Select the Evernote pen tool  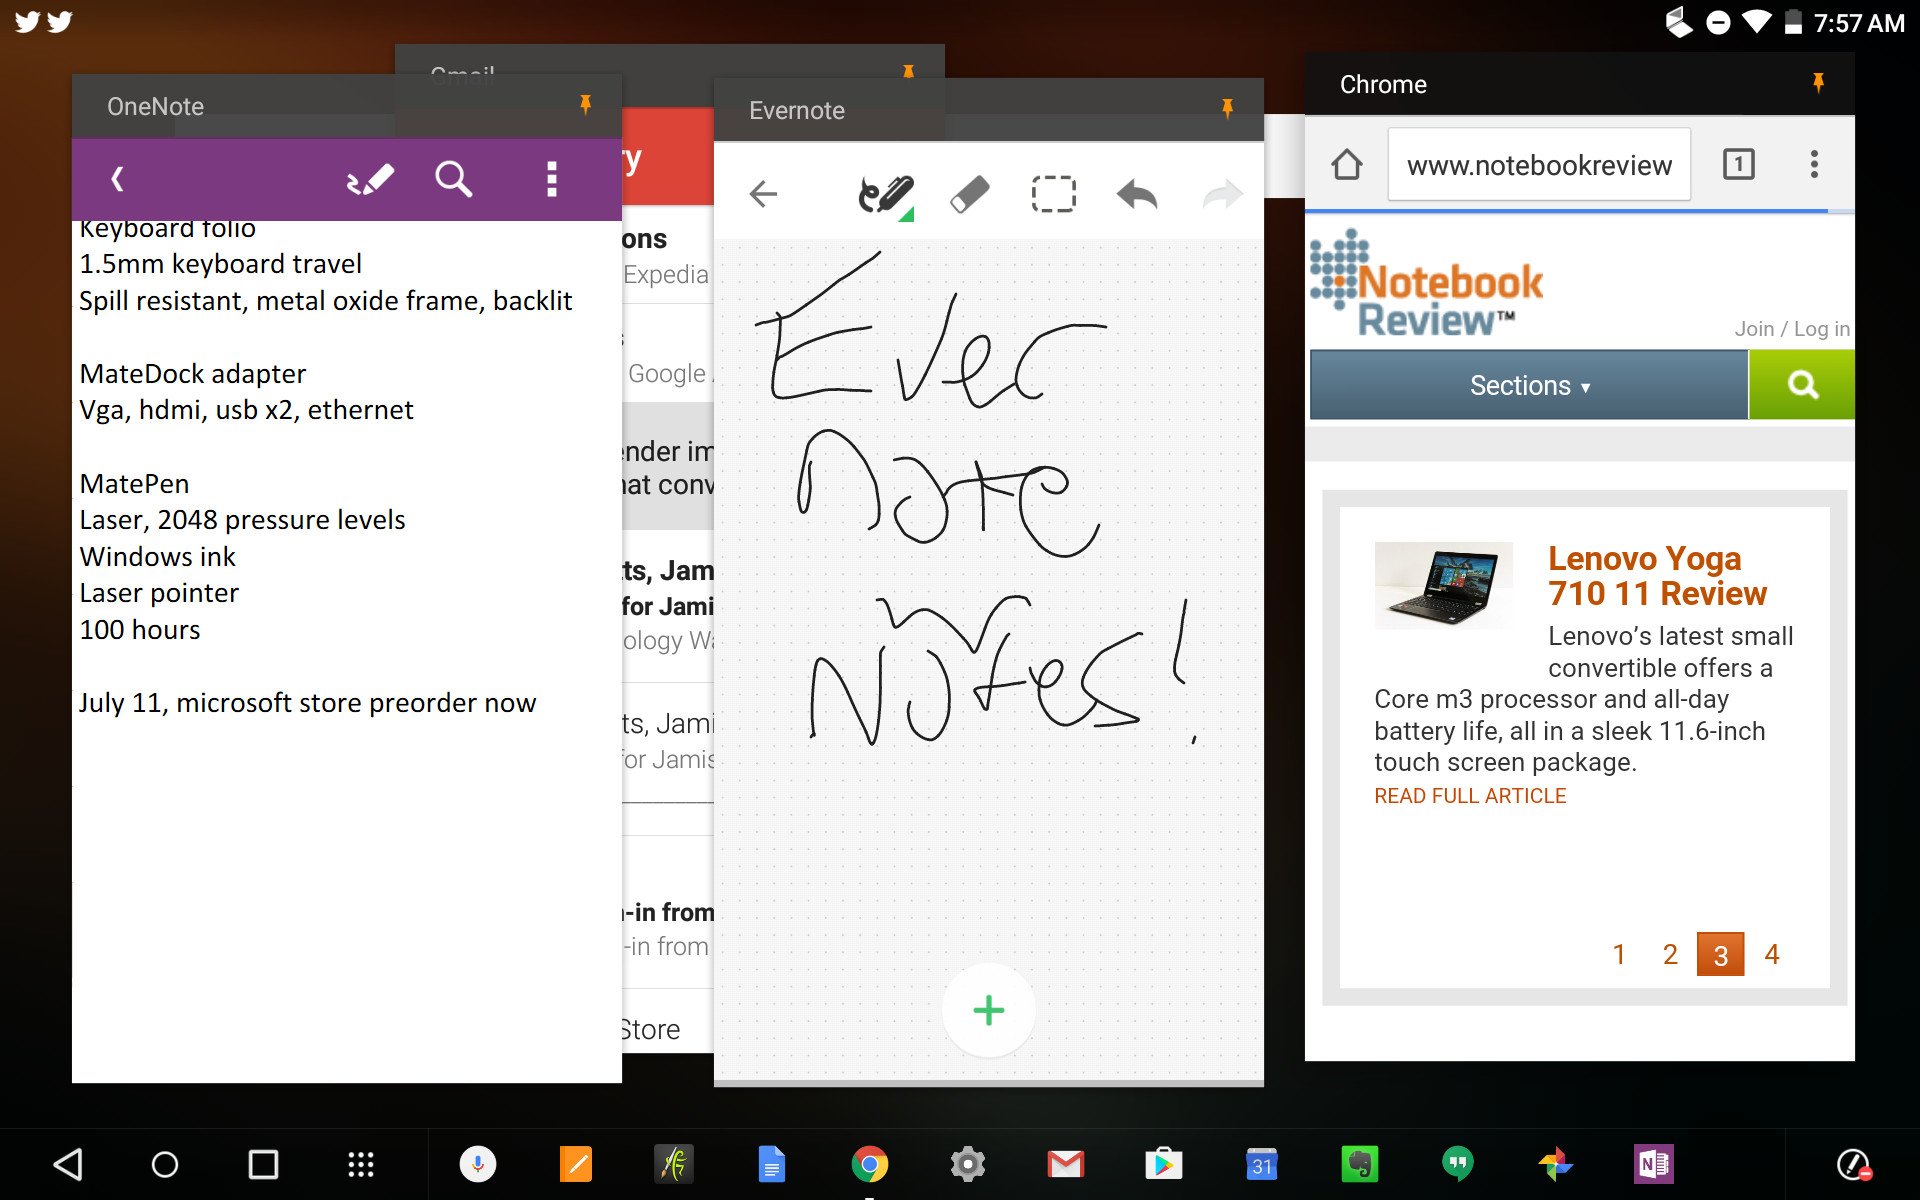point(886,195)
